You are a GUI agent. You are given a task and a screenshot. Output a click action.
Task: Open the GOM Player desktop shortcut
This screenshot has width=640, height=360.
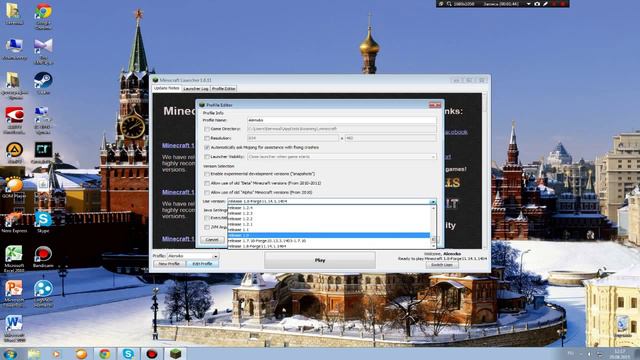click(x=14, y=187)
